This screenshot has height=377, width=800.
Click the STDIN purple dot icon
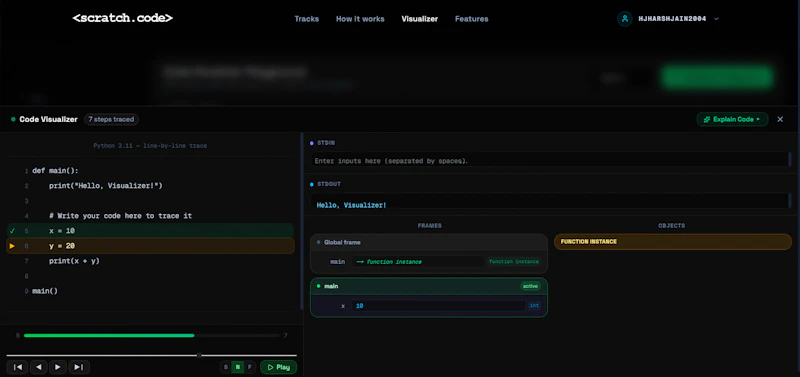[x=312, y=143]
